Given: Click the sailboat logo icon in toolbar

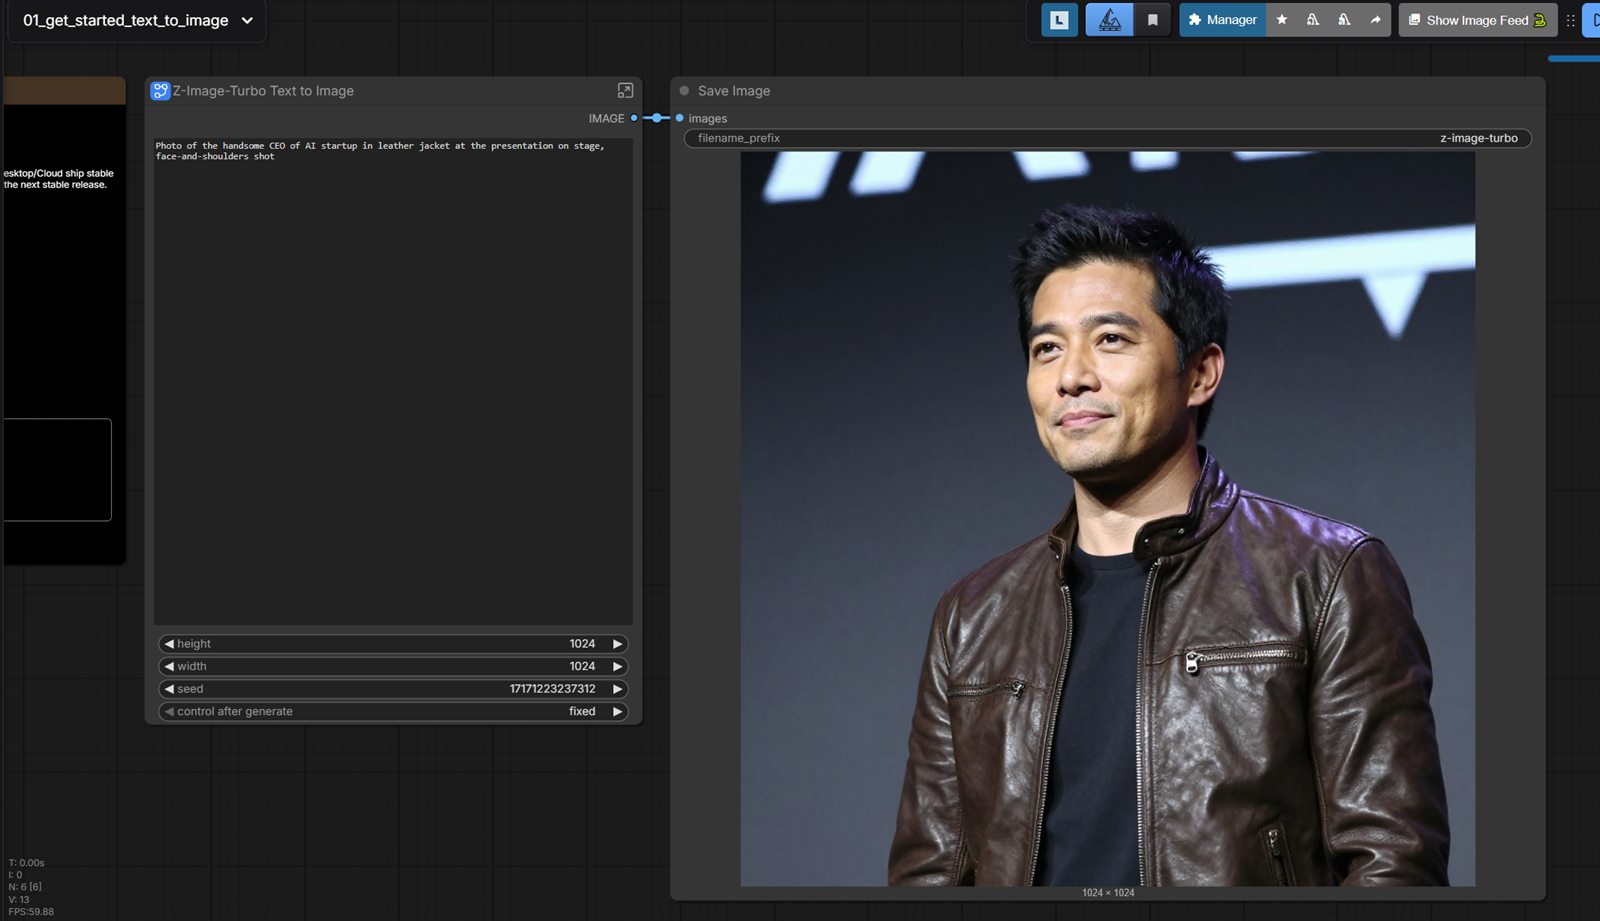Looking at the screenshot, I should [x=1110, y=20].
